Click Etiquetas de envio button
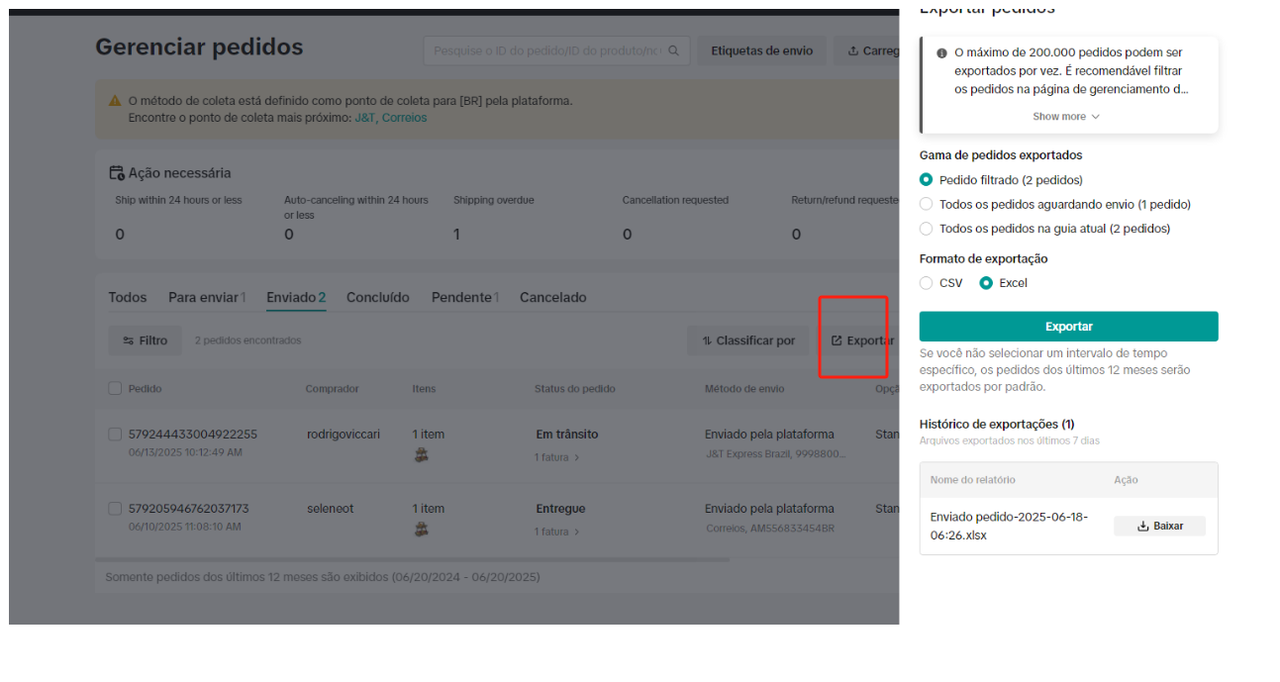 (x=762, y=50)
